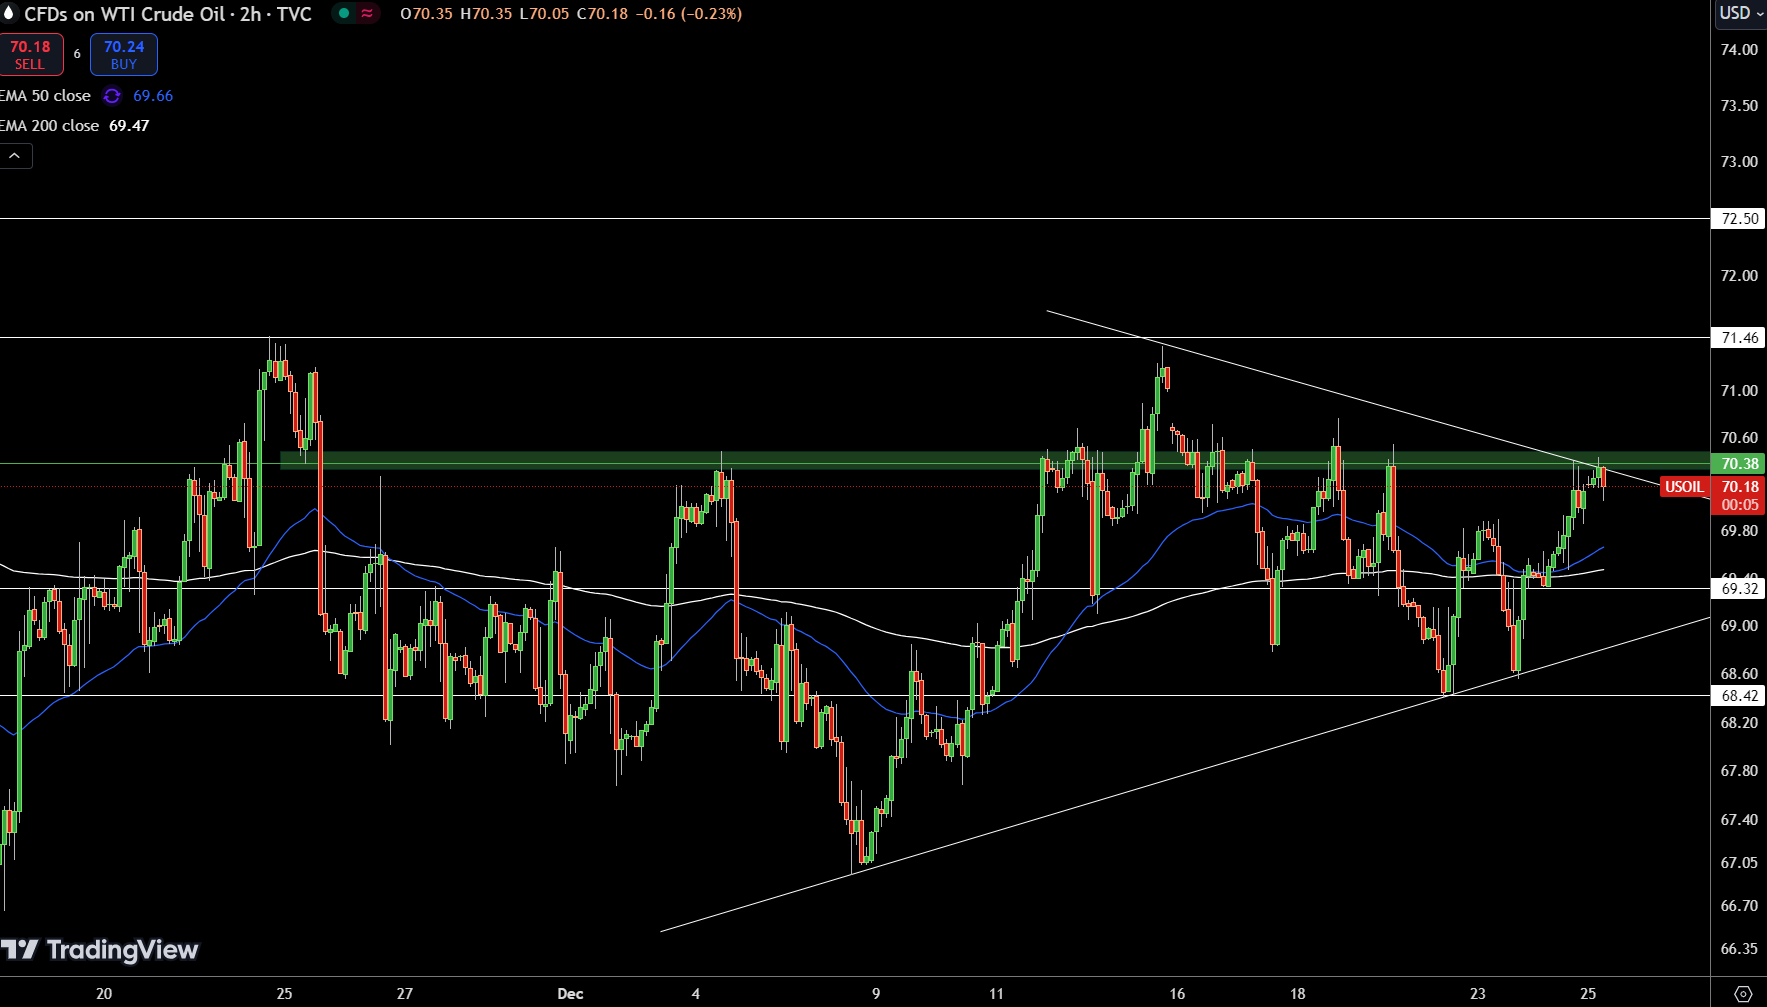The width and height of the screenshot is (1767, 1007).
Task: Click the 74.00 price scale label
Action: tap(1739, 50)
